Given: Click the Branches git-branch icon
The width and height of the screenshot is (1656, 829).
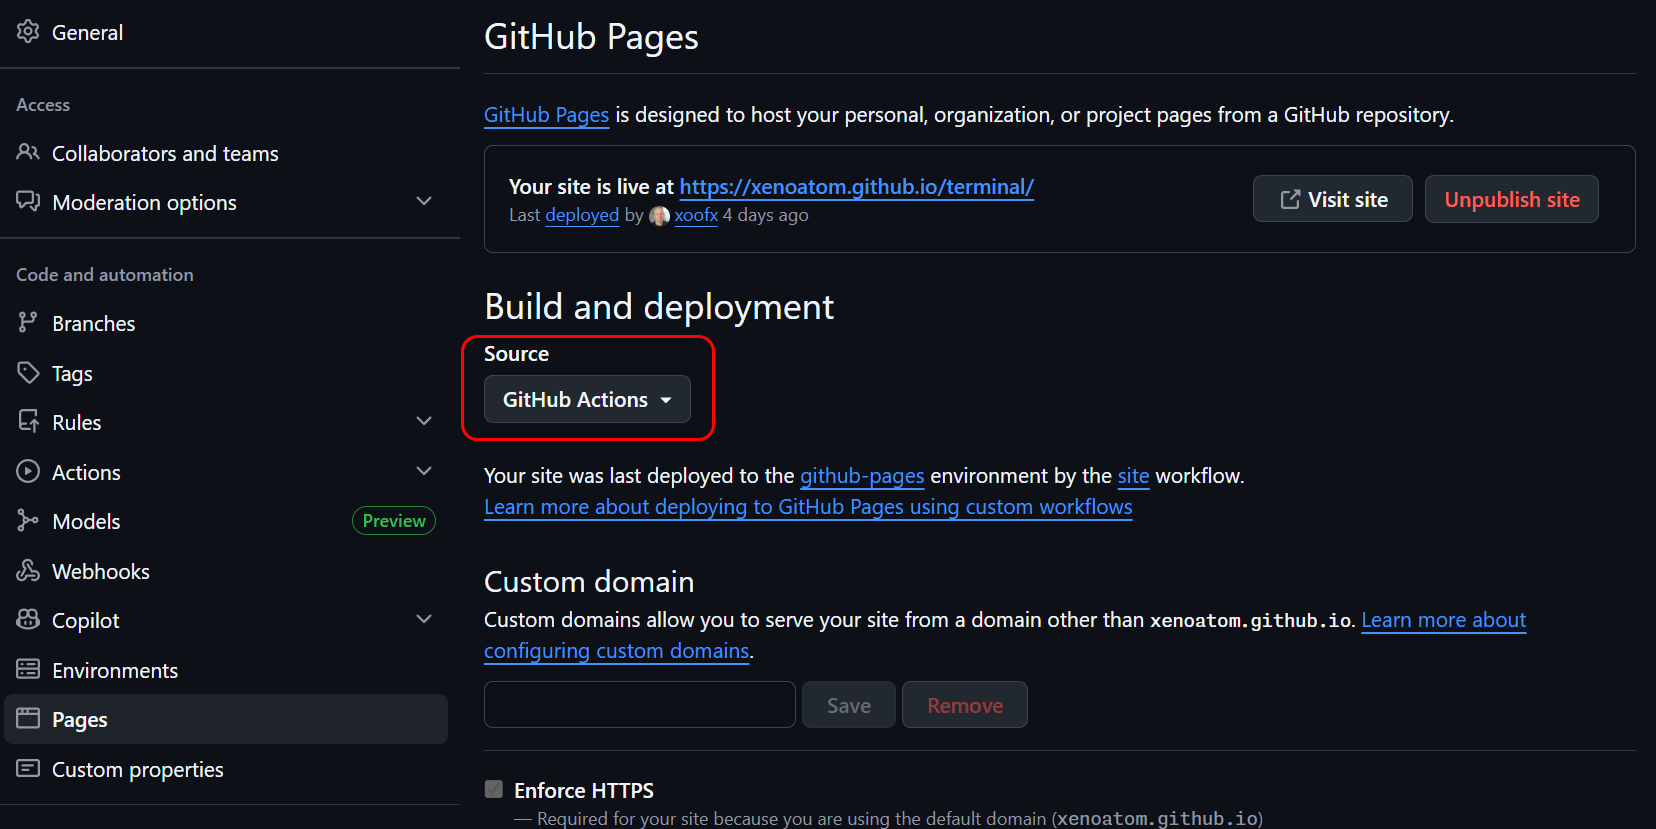Looking at the screenshot, I should [28, 322].
